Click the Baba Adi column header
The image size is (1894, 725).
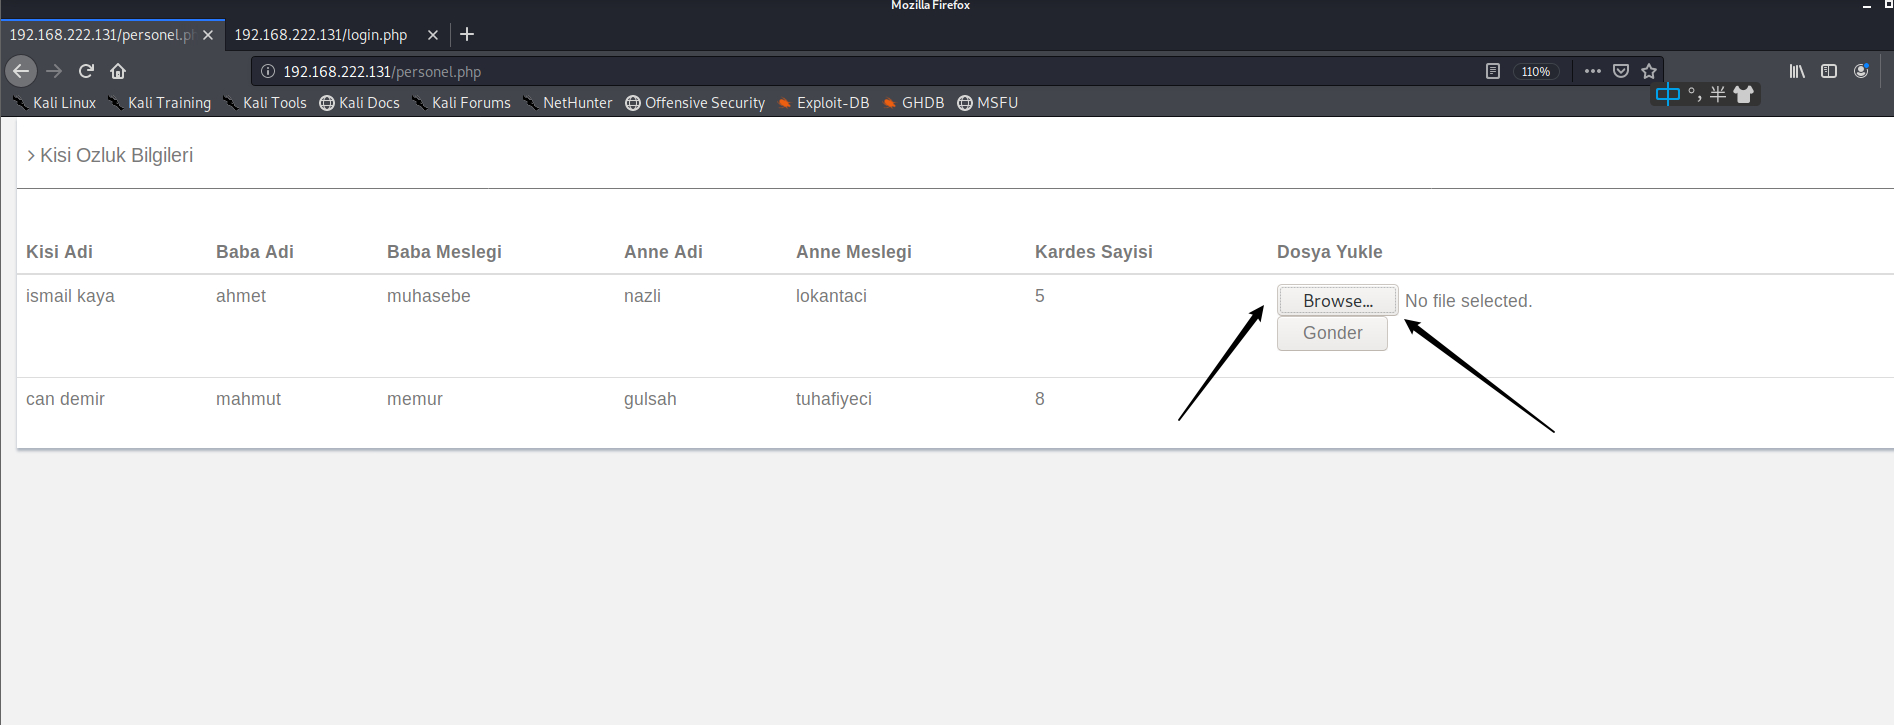click(x=254, y=252)
